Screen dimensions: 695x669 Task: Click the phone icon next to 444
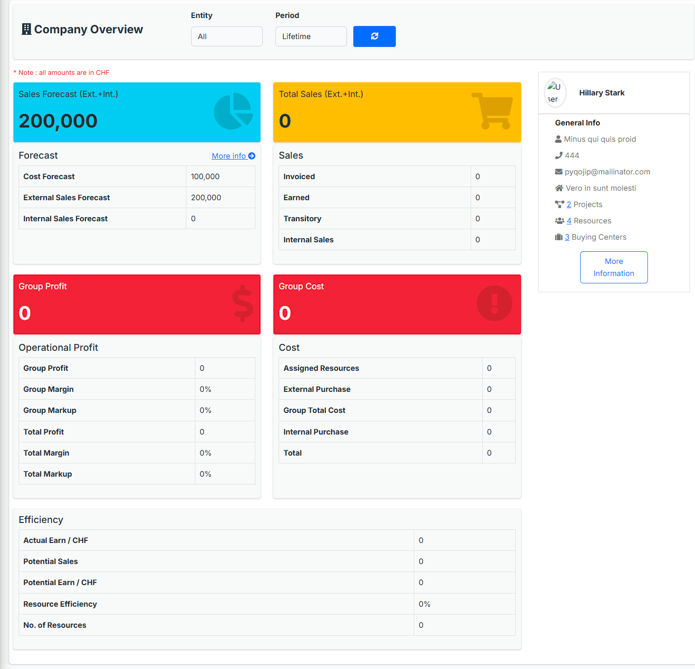click(x=558, y=156)
